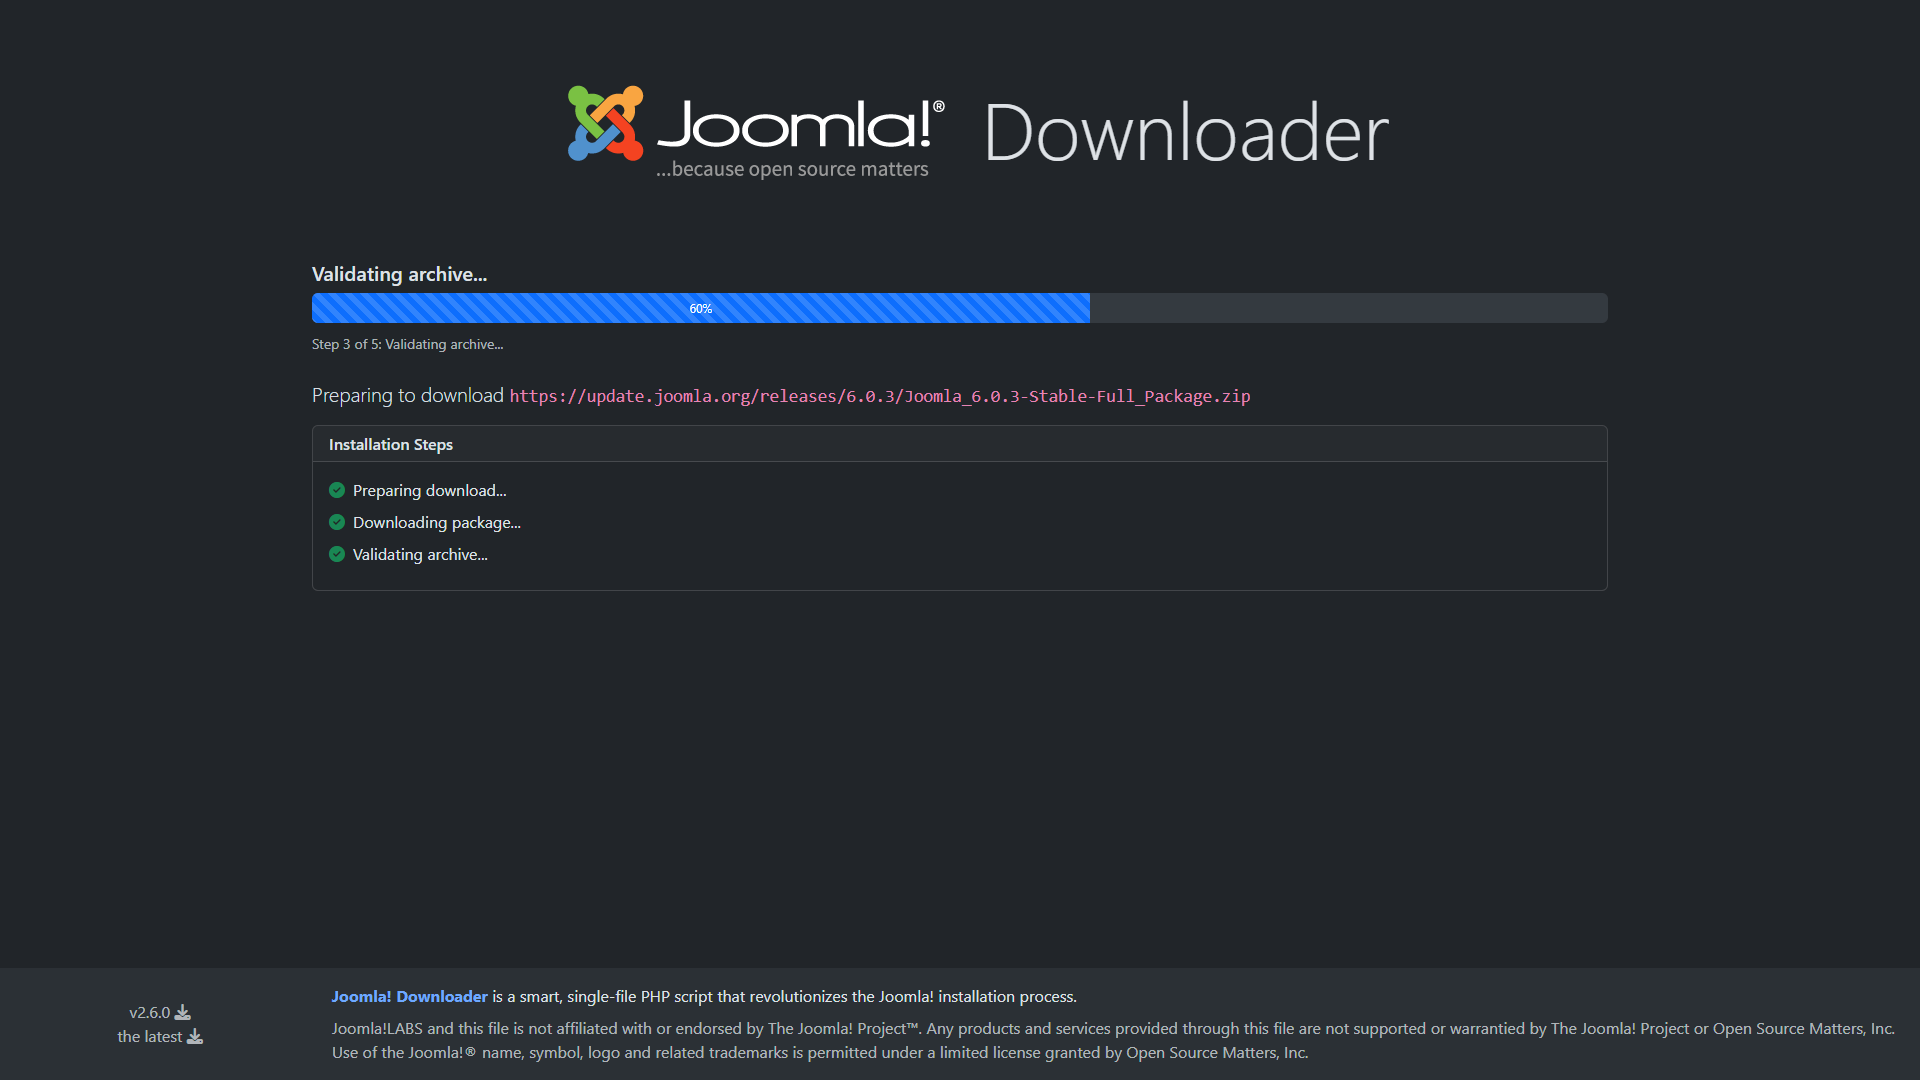Click the download icon next to v2.6.0
The height and width of the screenshot is (1080, 1920).
(x=183, y=1012)
